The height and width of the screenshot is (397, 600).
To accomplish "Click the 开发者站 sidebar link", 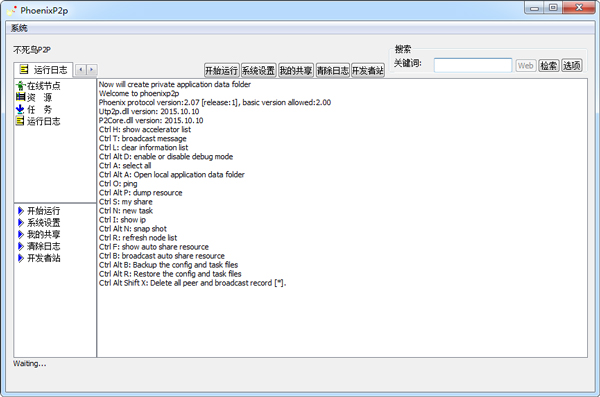I will [x=44, y=258].
